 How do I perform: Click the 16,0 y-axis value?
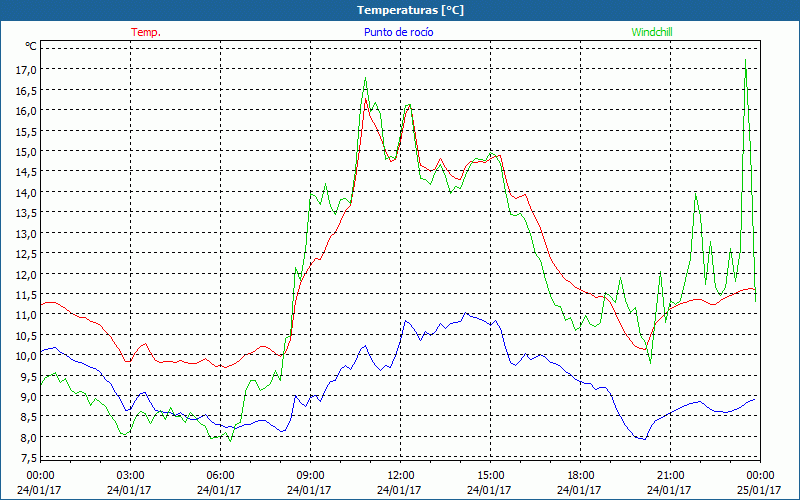(x=27, y=111)
